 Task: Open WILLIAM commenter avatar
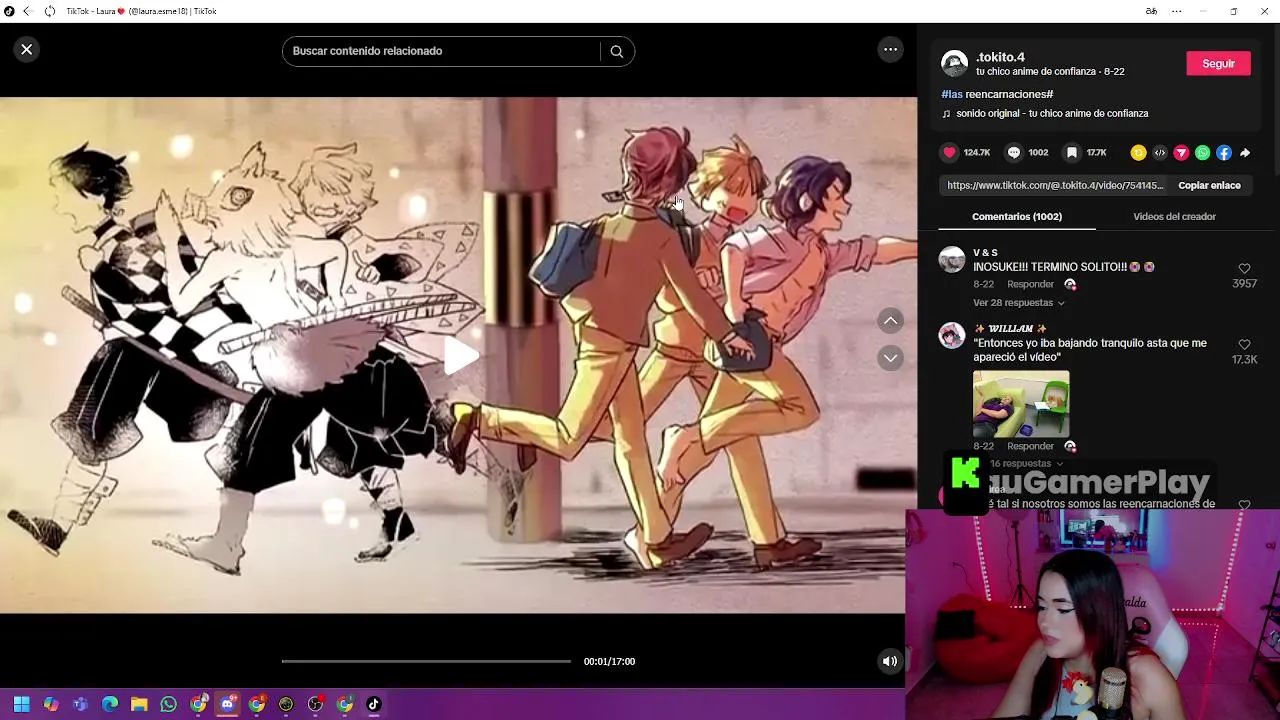pyautogui.click(x=952, y=335)
